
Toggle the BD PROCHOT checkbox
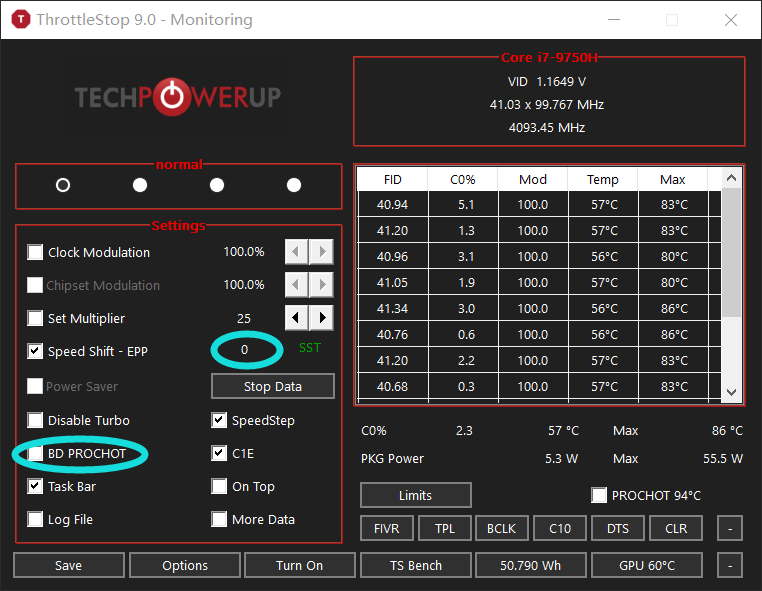[35, 453]
